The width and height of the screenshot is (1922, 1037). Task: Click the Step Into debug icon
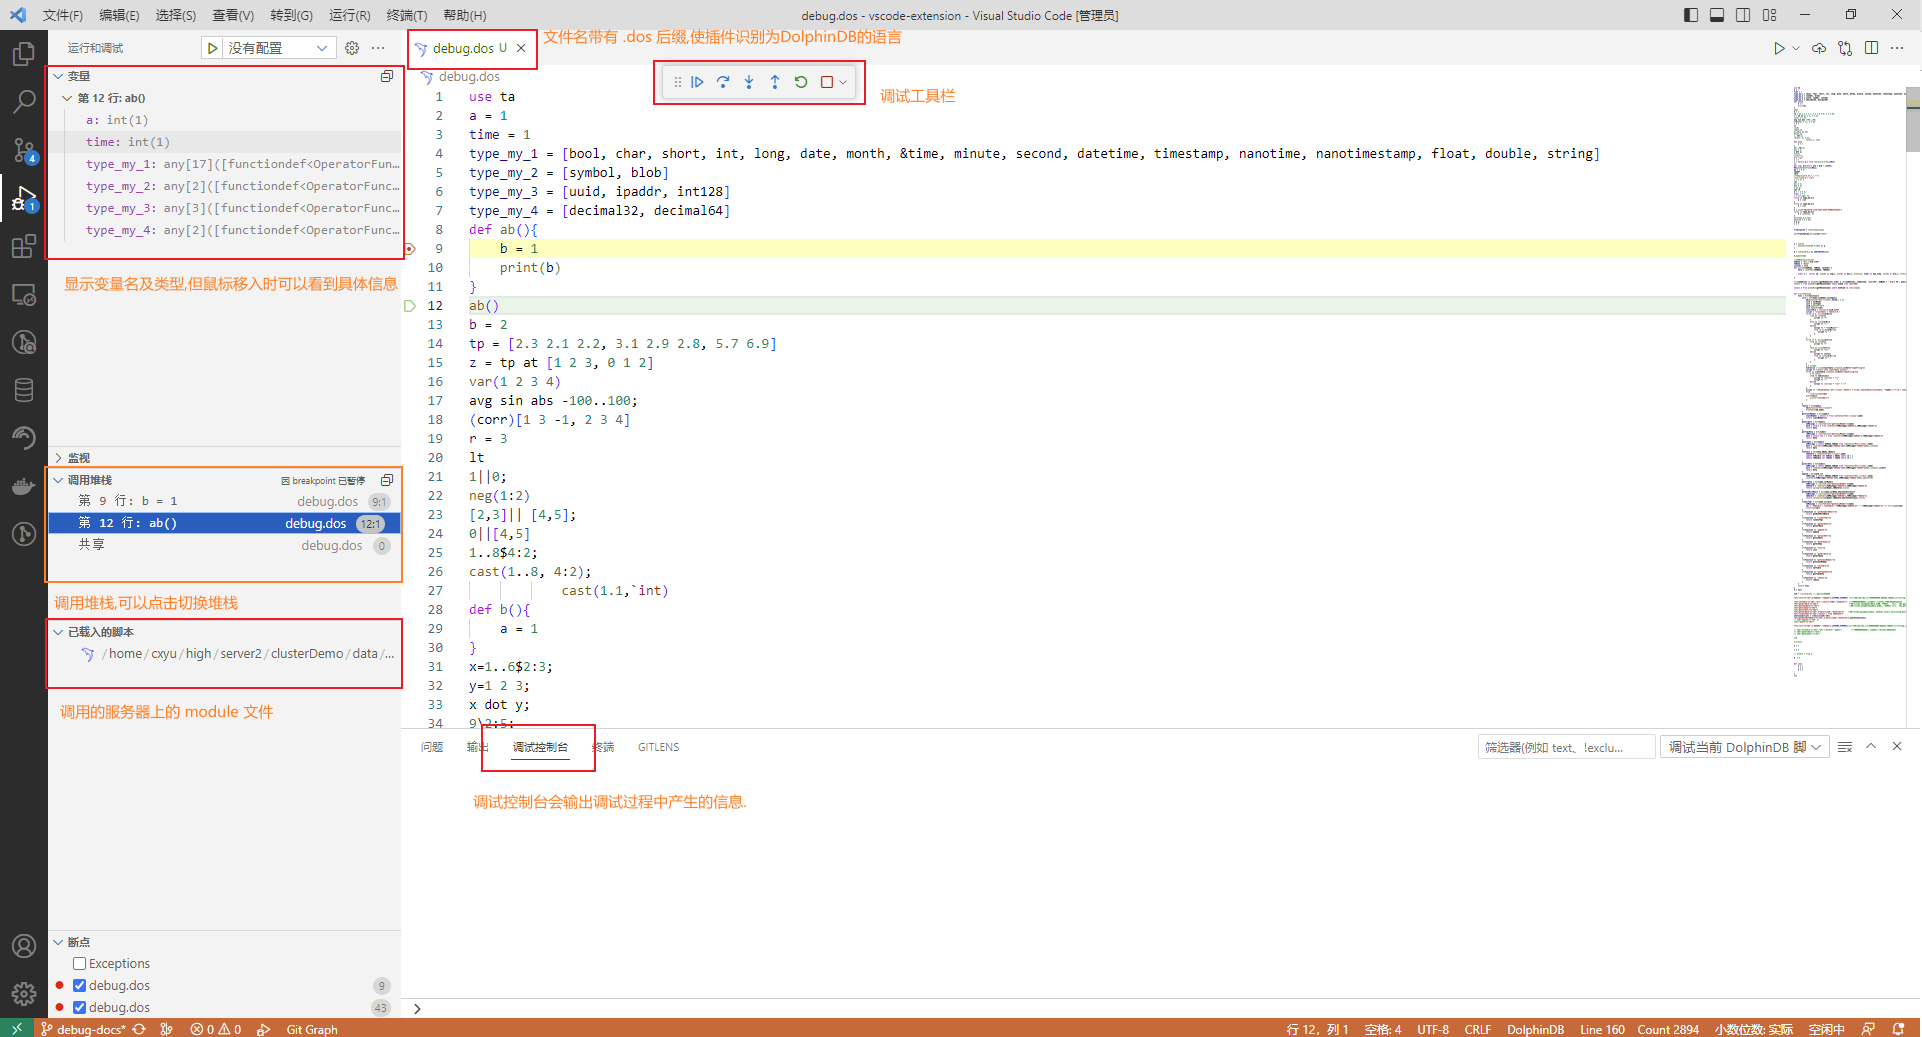pyautogui.click(x=749, y=82)
